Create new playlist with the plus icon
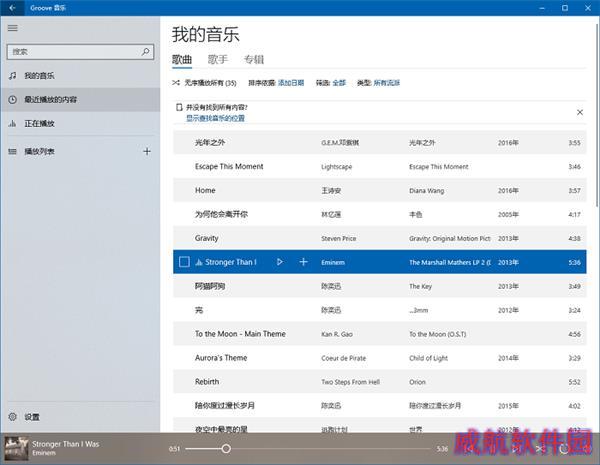 147,152
